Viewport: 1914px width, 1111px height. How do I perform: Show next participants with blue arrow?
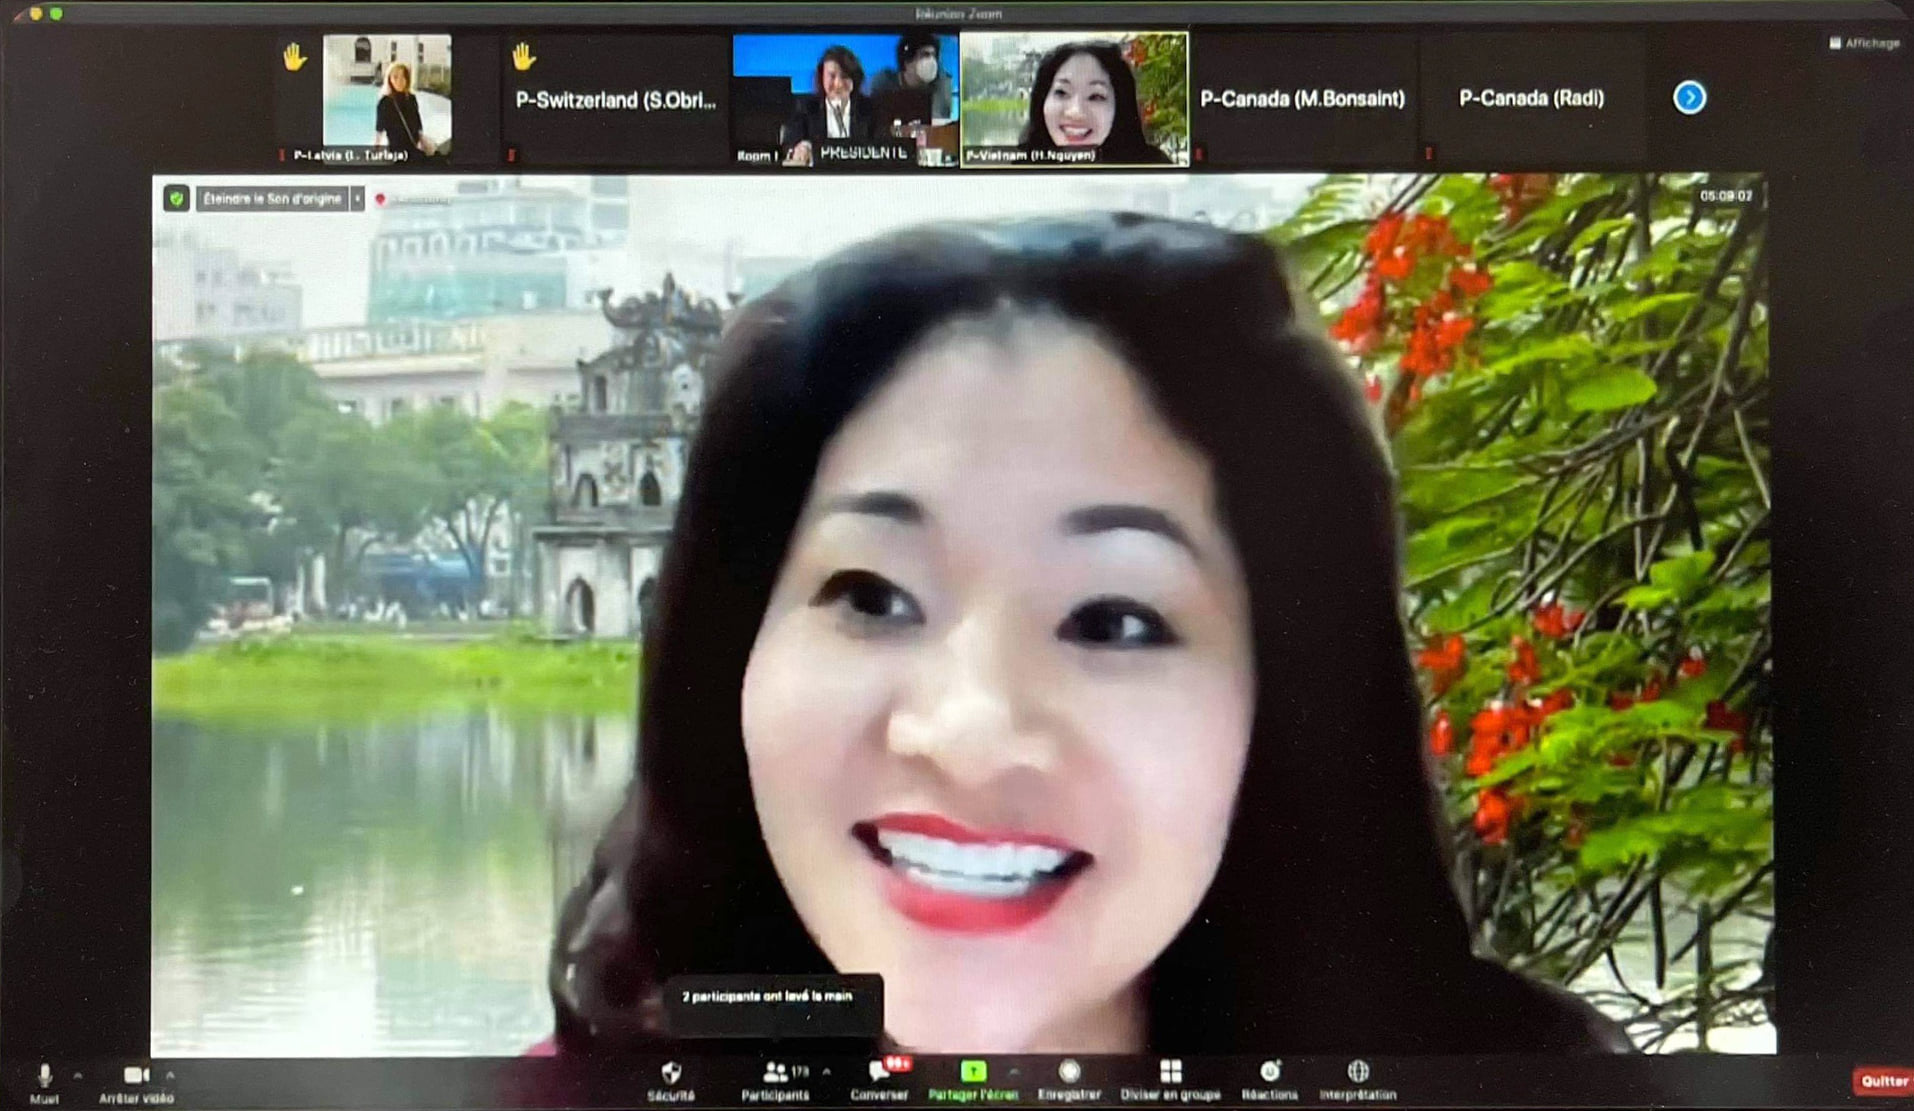tap(1689, 98)
